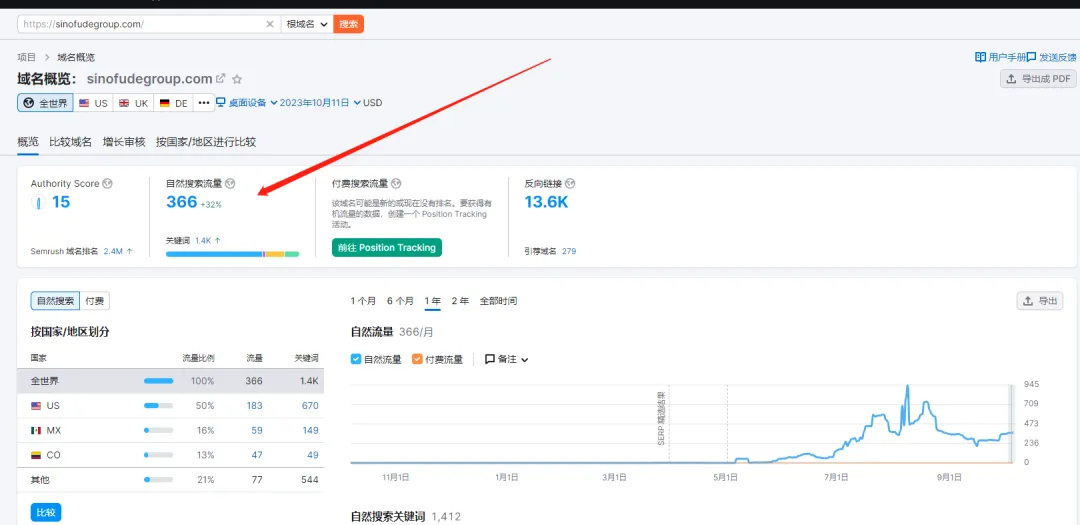The height and width of the screenshot is (525, 1080).
Task: Open the 桌面设备 device dropdown
Action: pyautogui.click(x=247, y=103)
